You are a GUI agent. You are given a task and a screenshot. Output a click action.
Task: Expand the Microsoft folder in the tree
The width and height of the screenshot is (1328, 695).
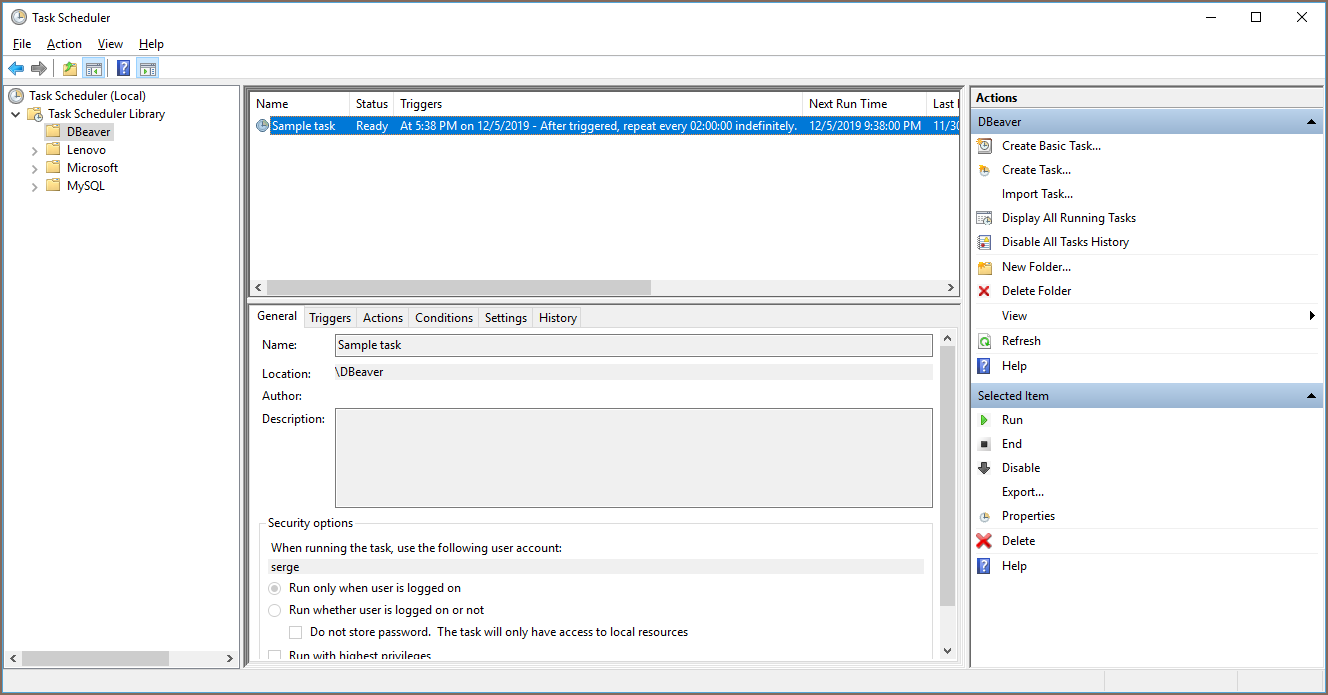click(x=35, y=168)
